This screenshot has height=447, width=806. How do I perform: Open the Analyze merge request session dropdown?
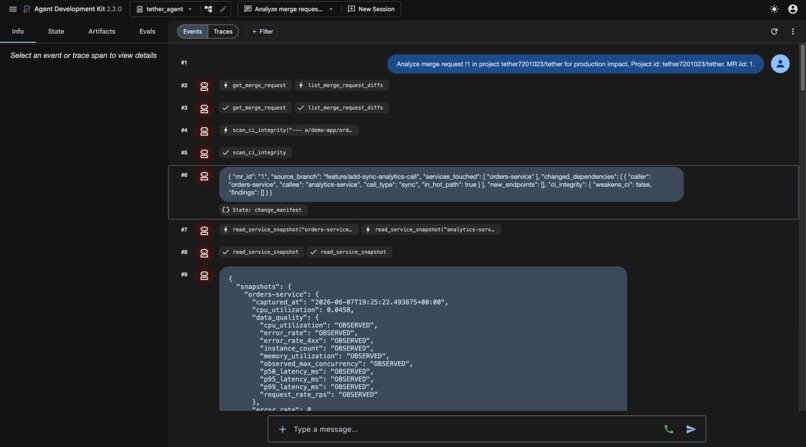click(288, 9)
